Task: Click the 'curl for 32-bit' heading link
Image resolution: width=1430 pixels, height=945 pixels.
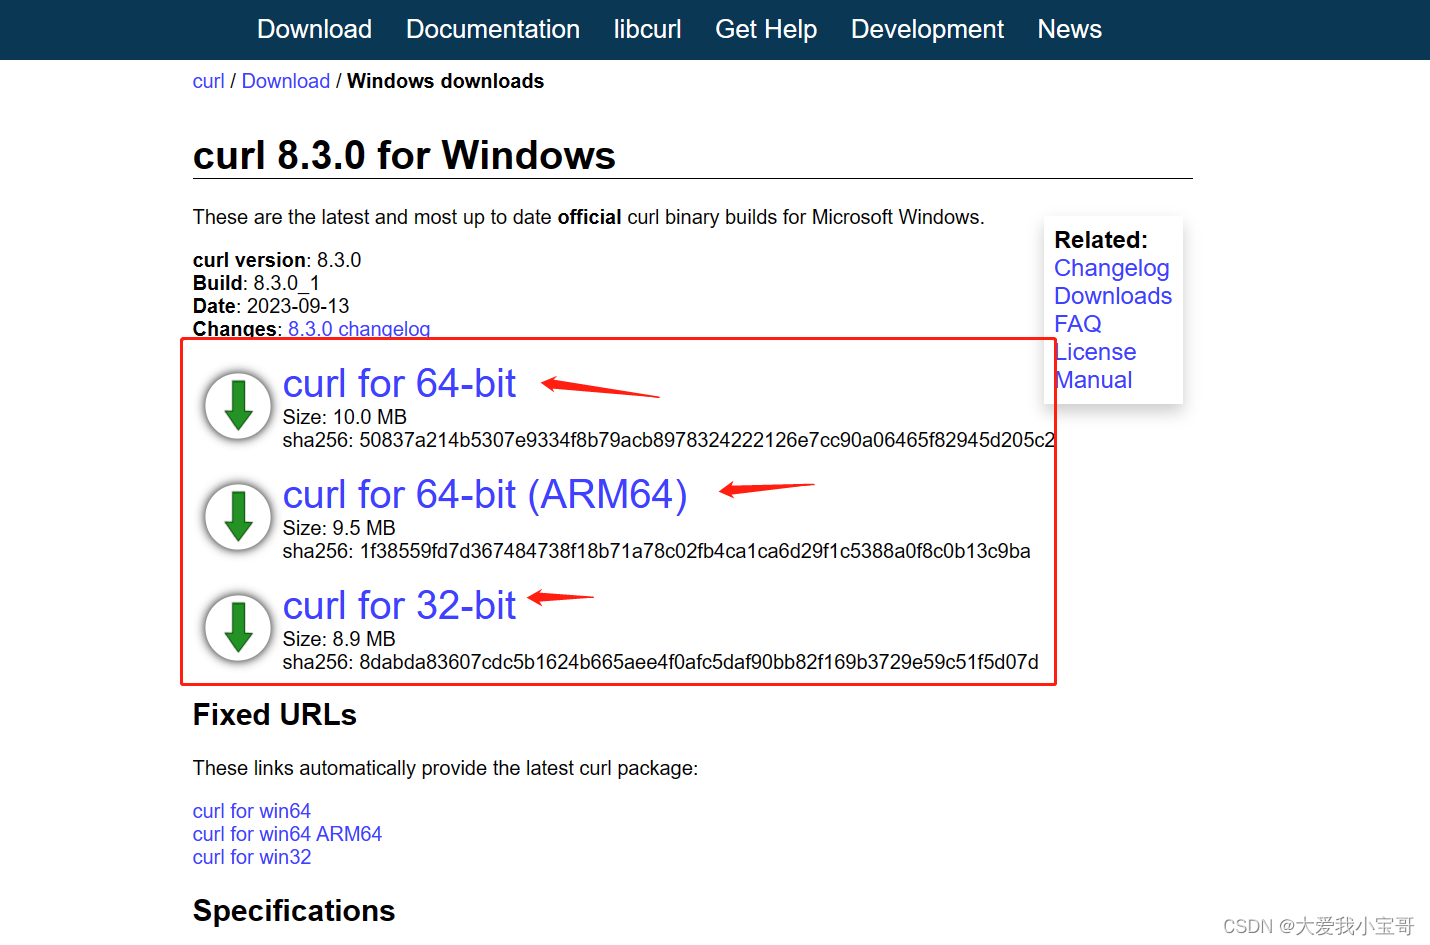Action: tap(399, 606)
